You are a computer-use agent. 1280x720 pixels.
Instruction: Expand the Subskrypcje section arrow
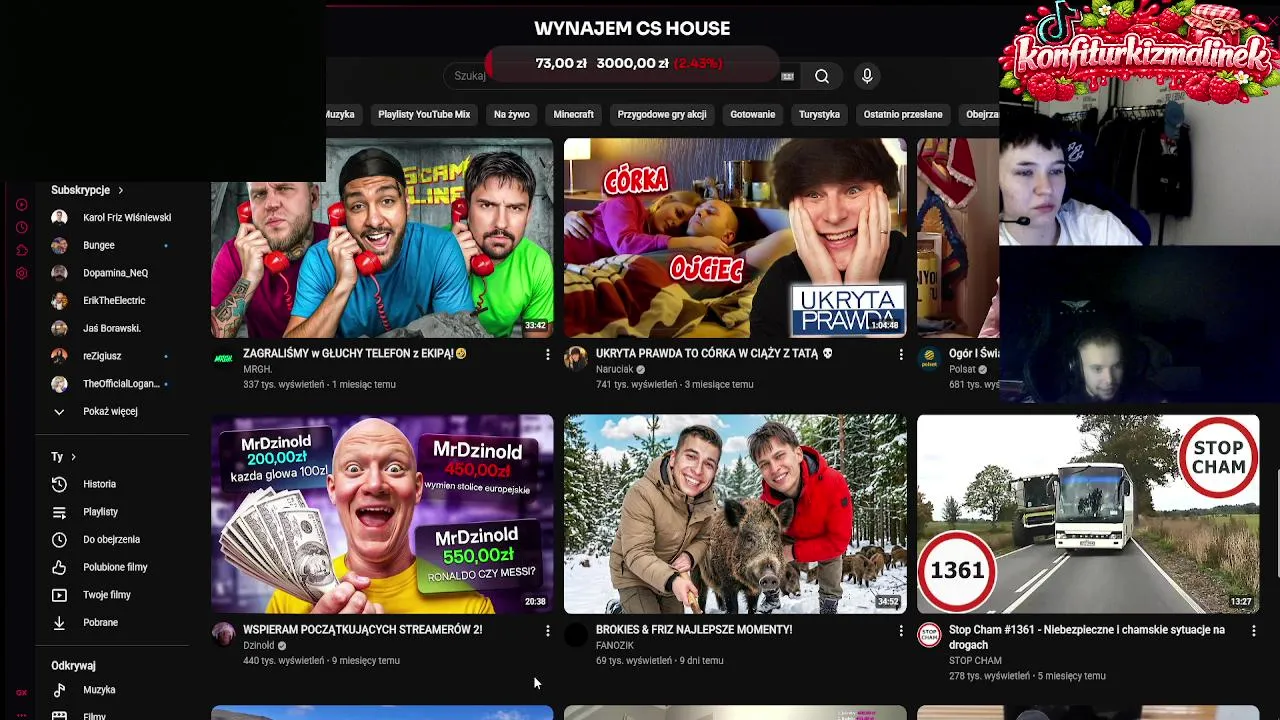click(120, 190)
